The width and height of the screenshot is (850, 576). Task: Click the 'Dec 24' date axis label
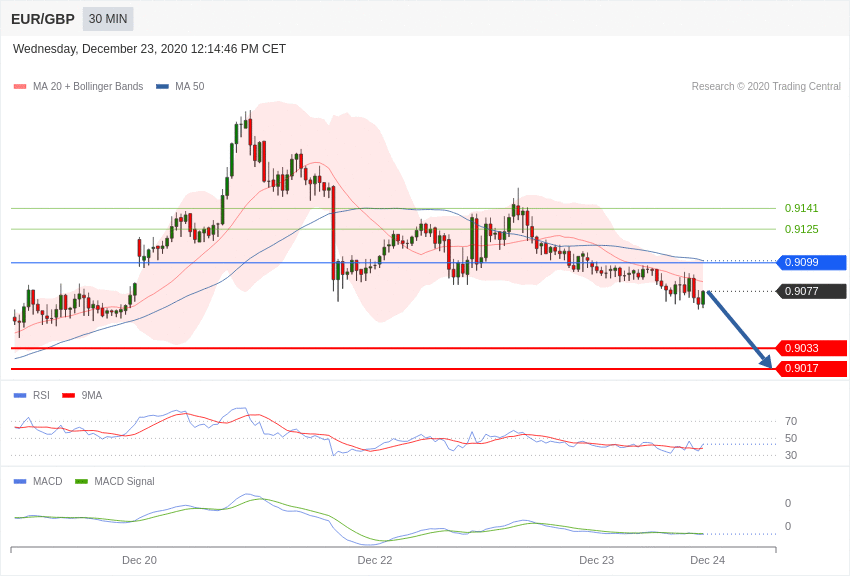707,560
